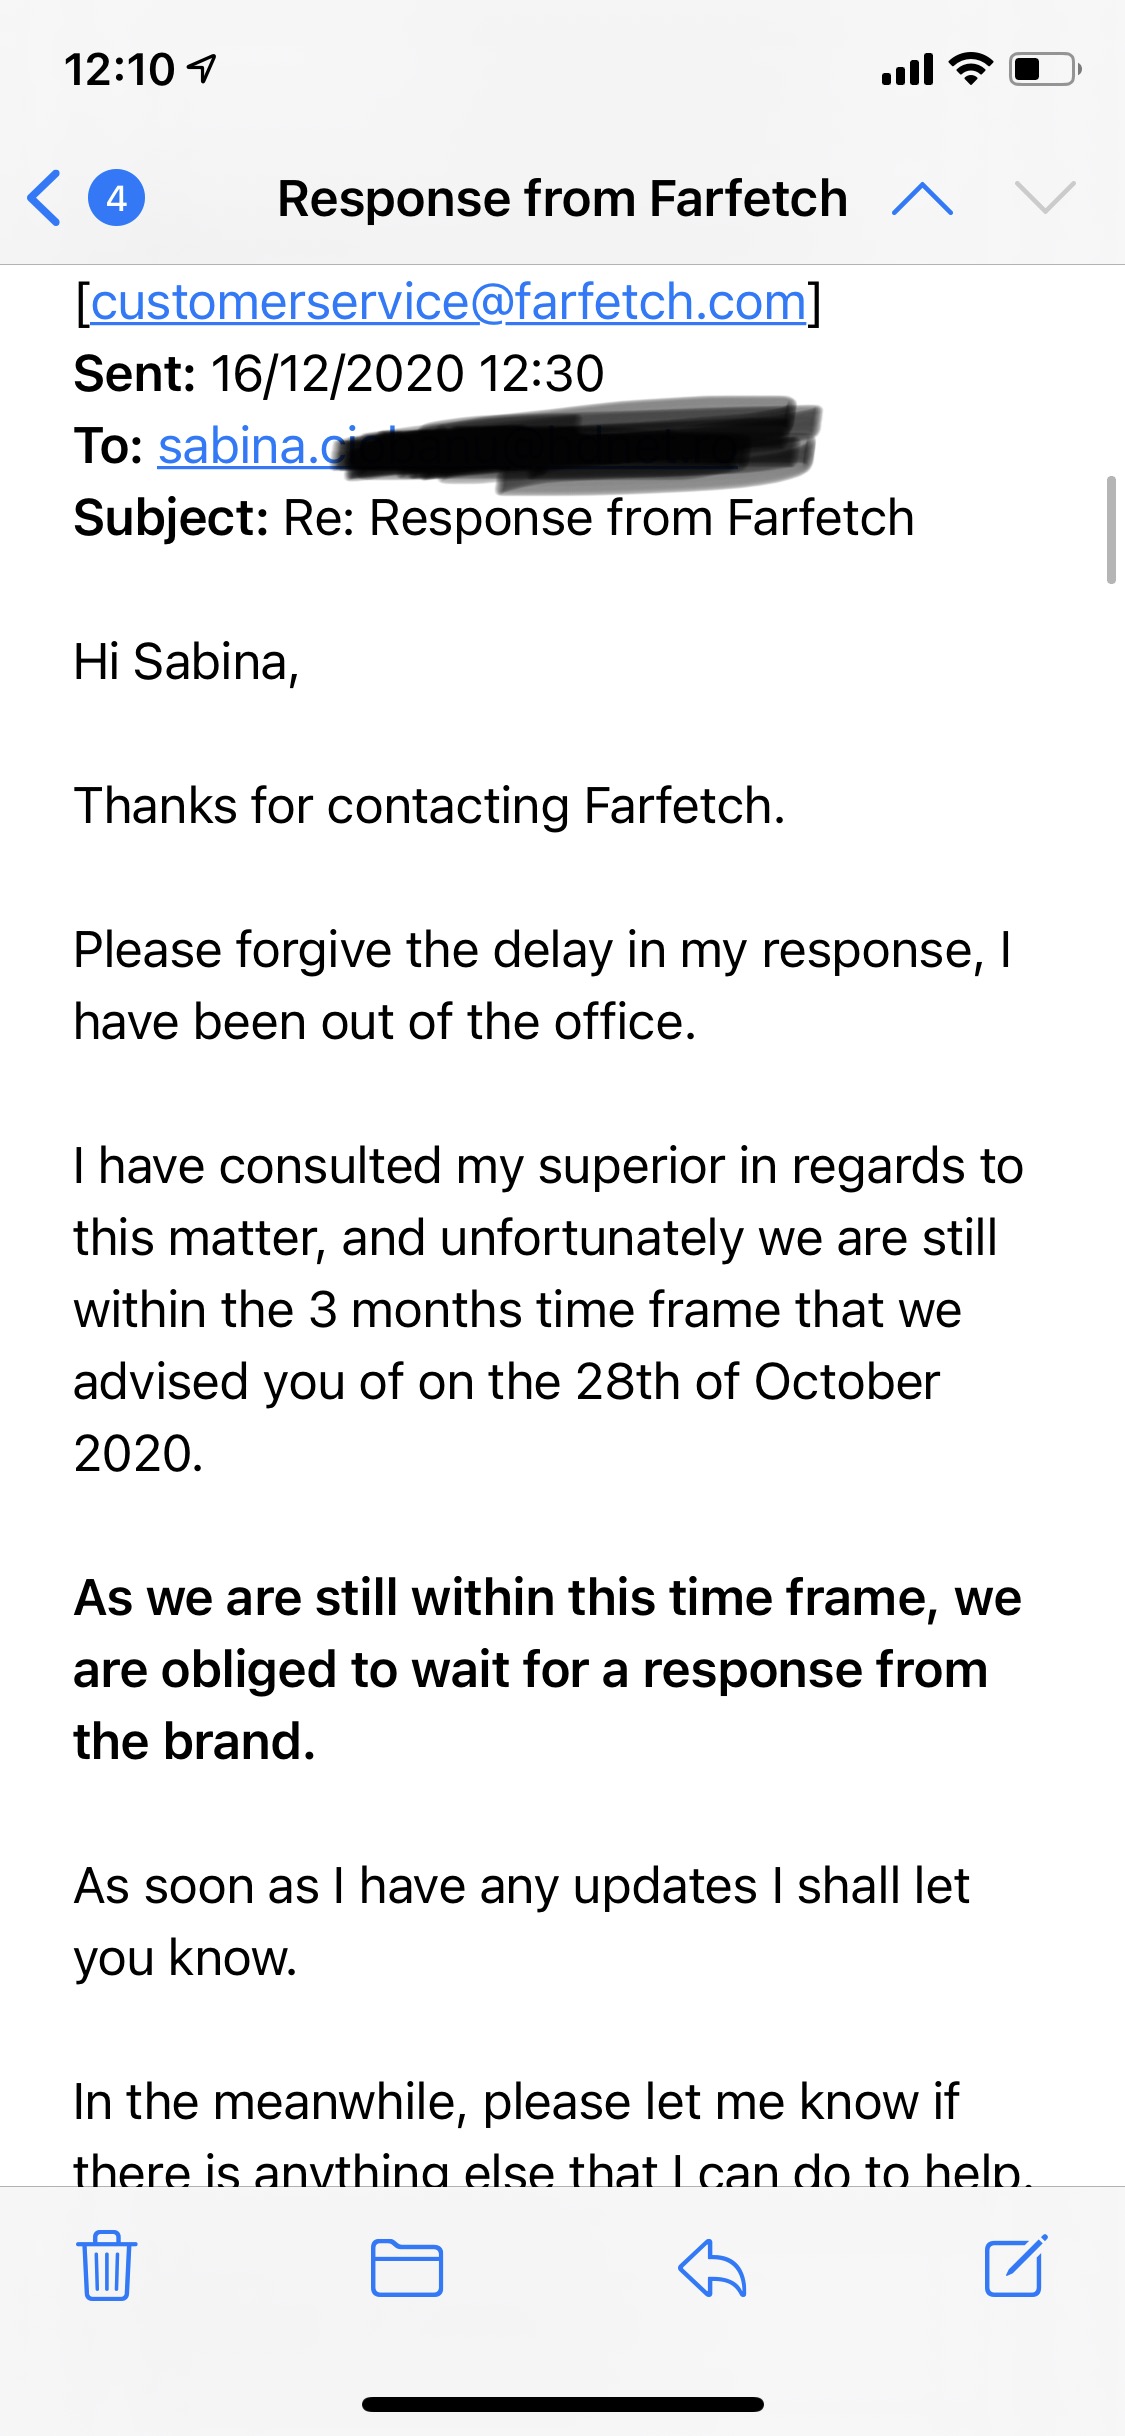Viewport: 1125px width, 2436px height.
Task: Tap the home indicator bar
Action: 563,2404
